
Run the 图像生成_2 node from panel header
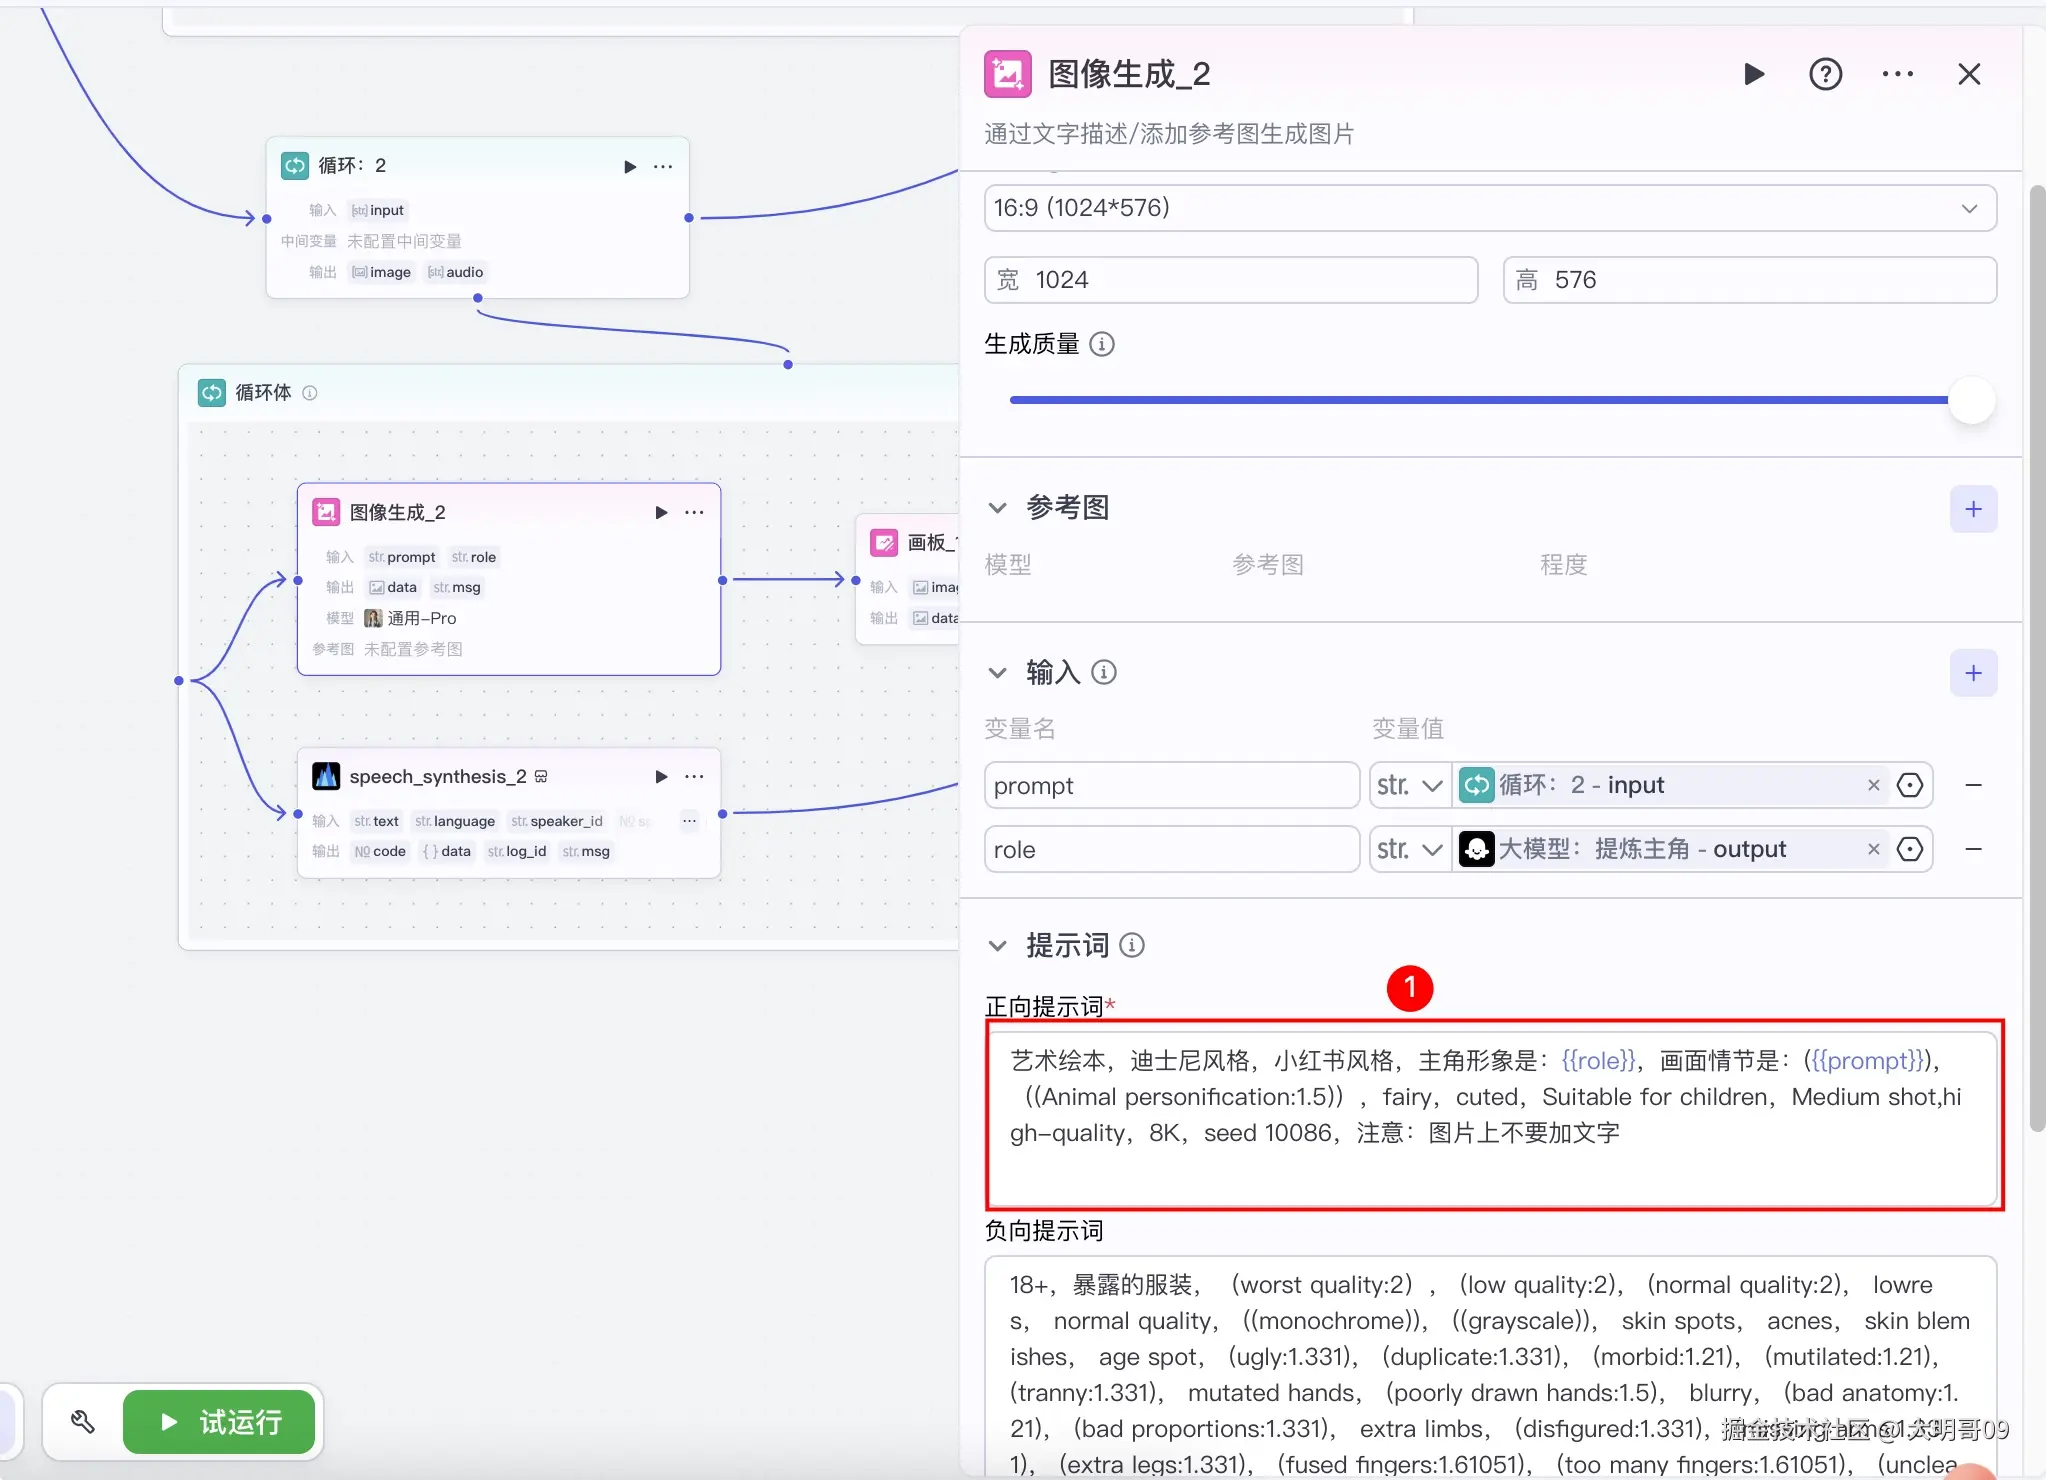(1753, 74)
